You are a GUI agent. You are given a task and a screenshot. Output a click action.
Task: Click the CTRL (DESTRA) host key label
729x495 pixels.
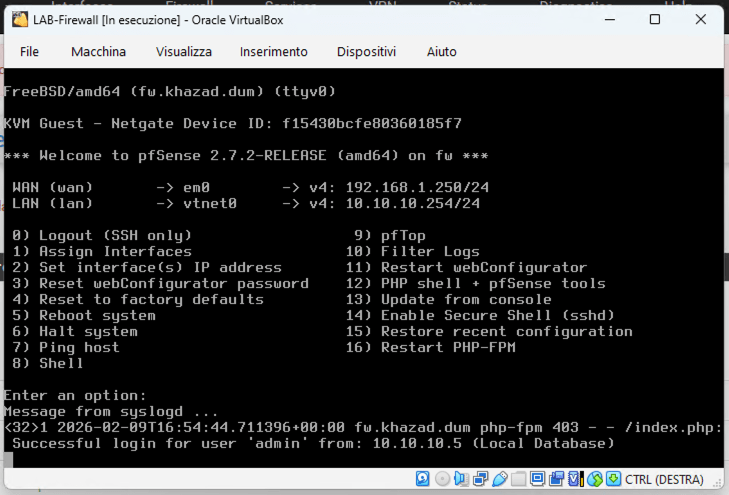664,479
